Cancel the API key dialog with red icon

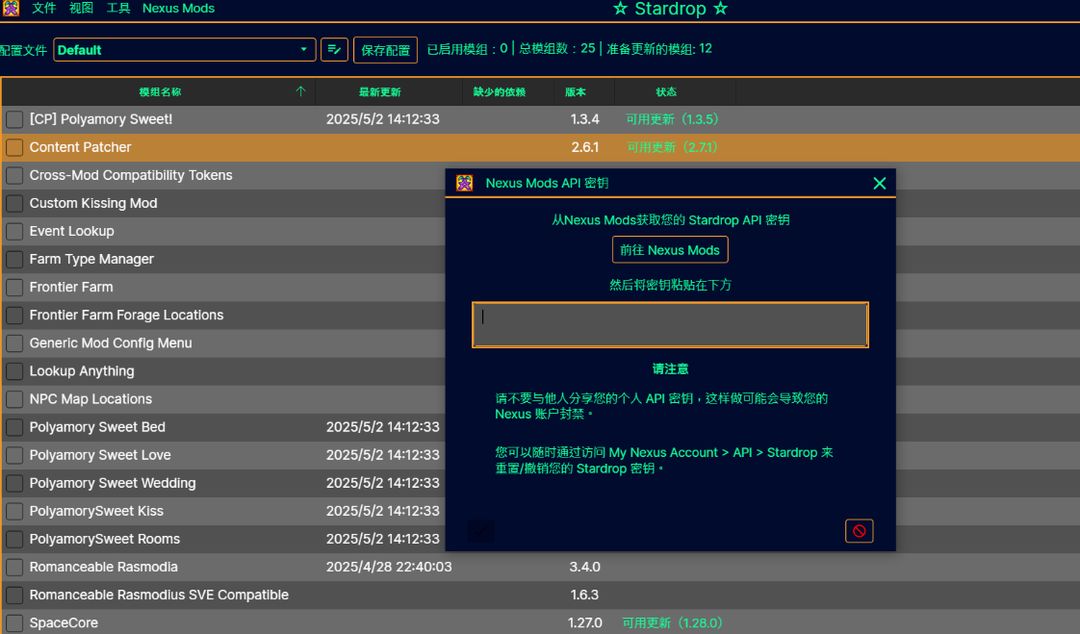(859, 531)
